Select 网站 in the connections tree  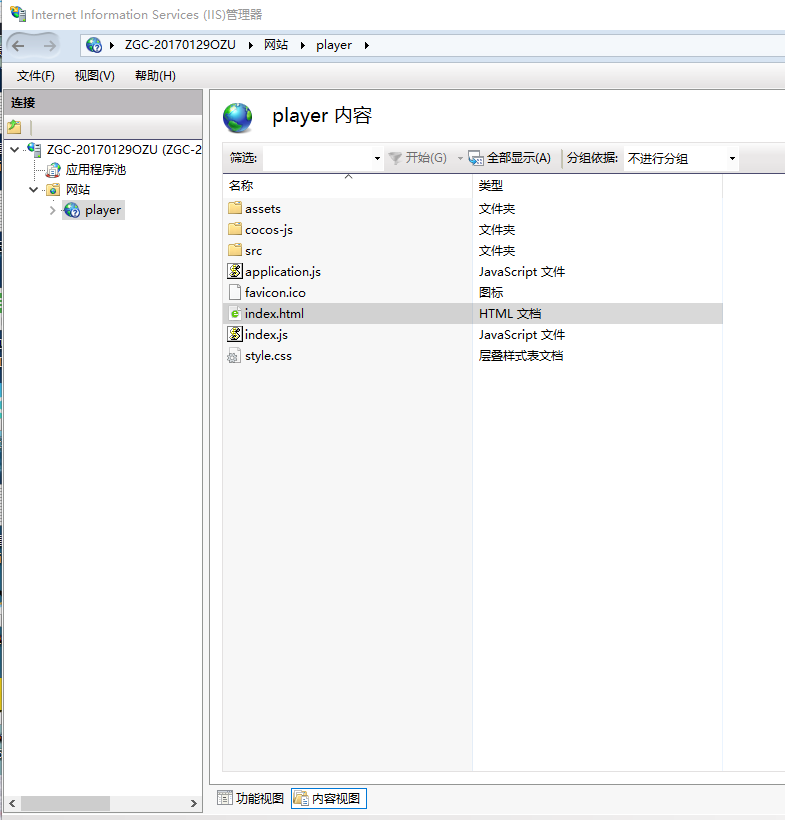78,190
